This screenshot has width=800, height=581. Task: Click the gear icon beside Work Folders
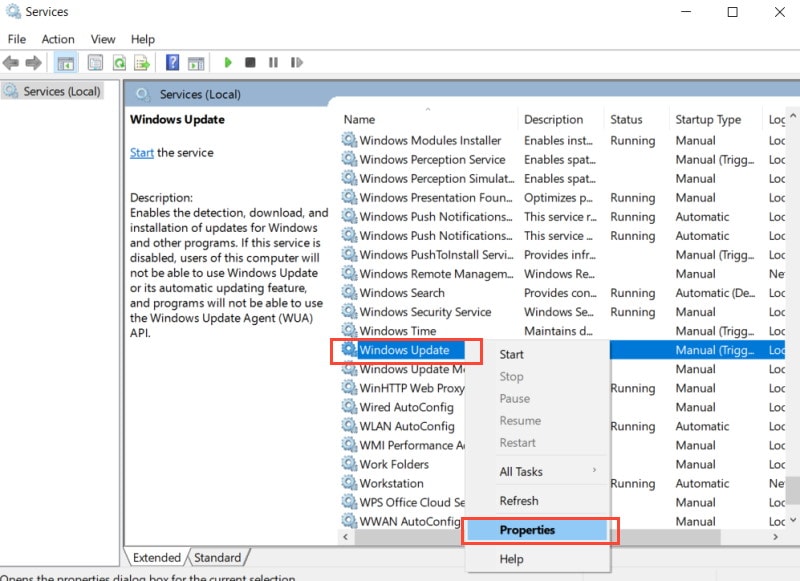(x=349, y=463)
